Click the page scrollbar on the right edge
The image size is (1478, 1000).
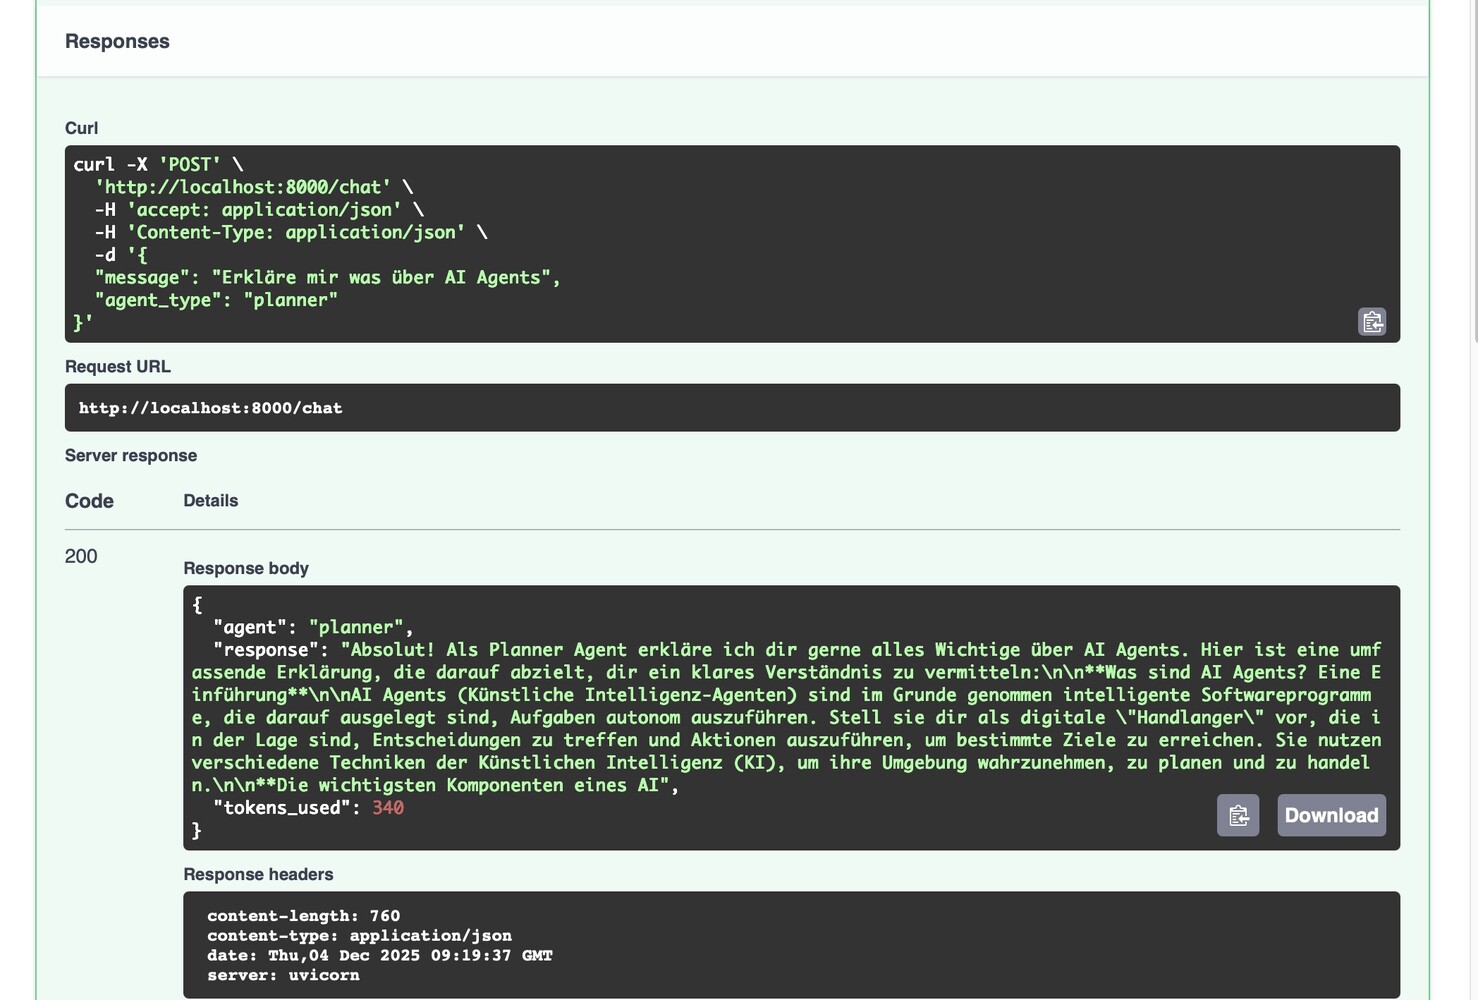(x=1473, y=170)
